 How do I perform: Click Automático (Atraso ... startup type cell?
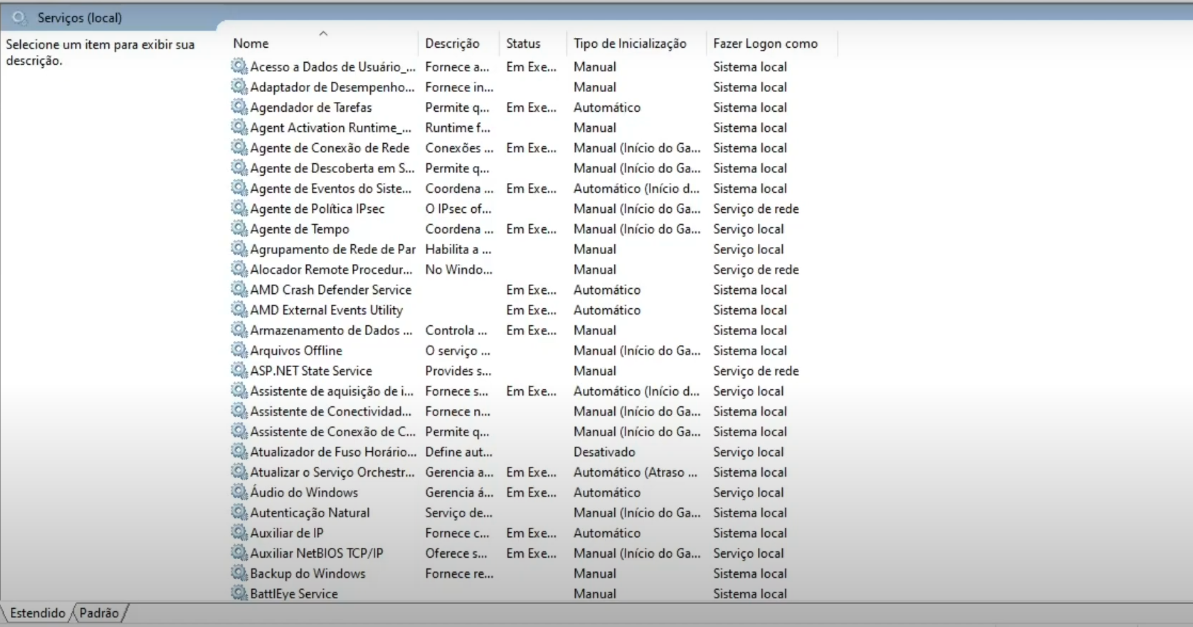635,473
